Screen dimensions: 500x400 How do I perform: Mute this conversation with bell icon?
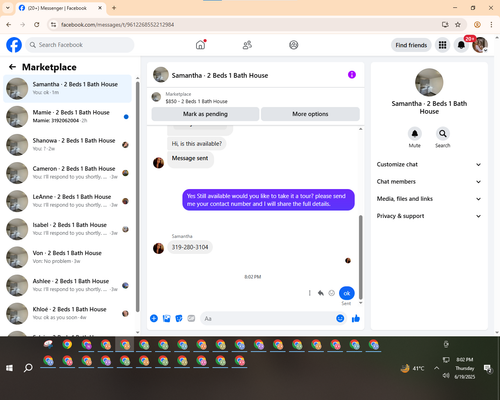point(414,133)
